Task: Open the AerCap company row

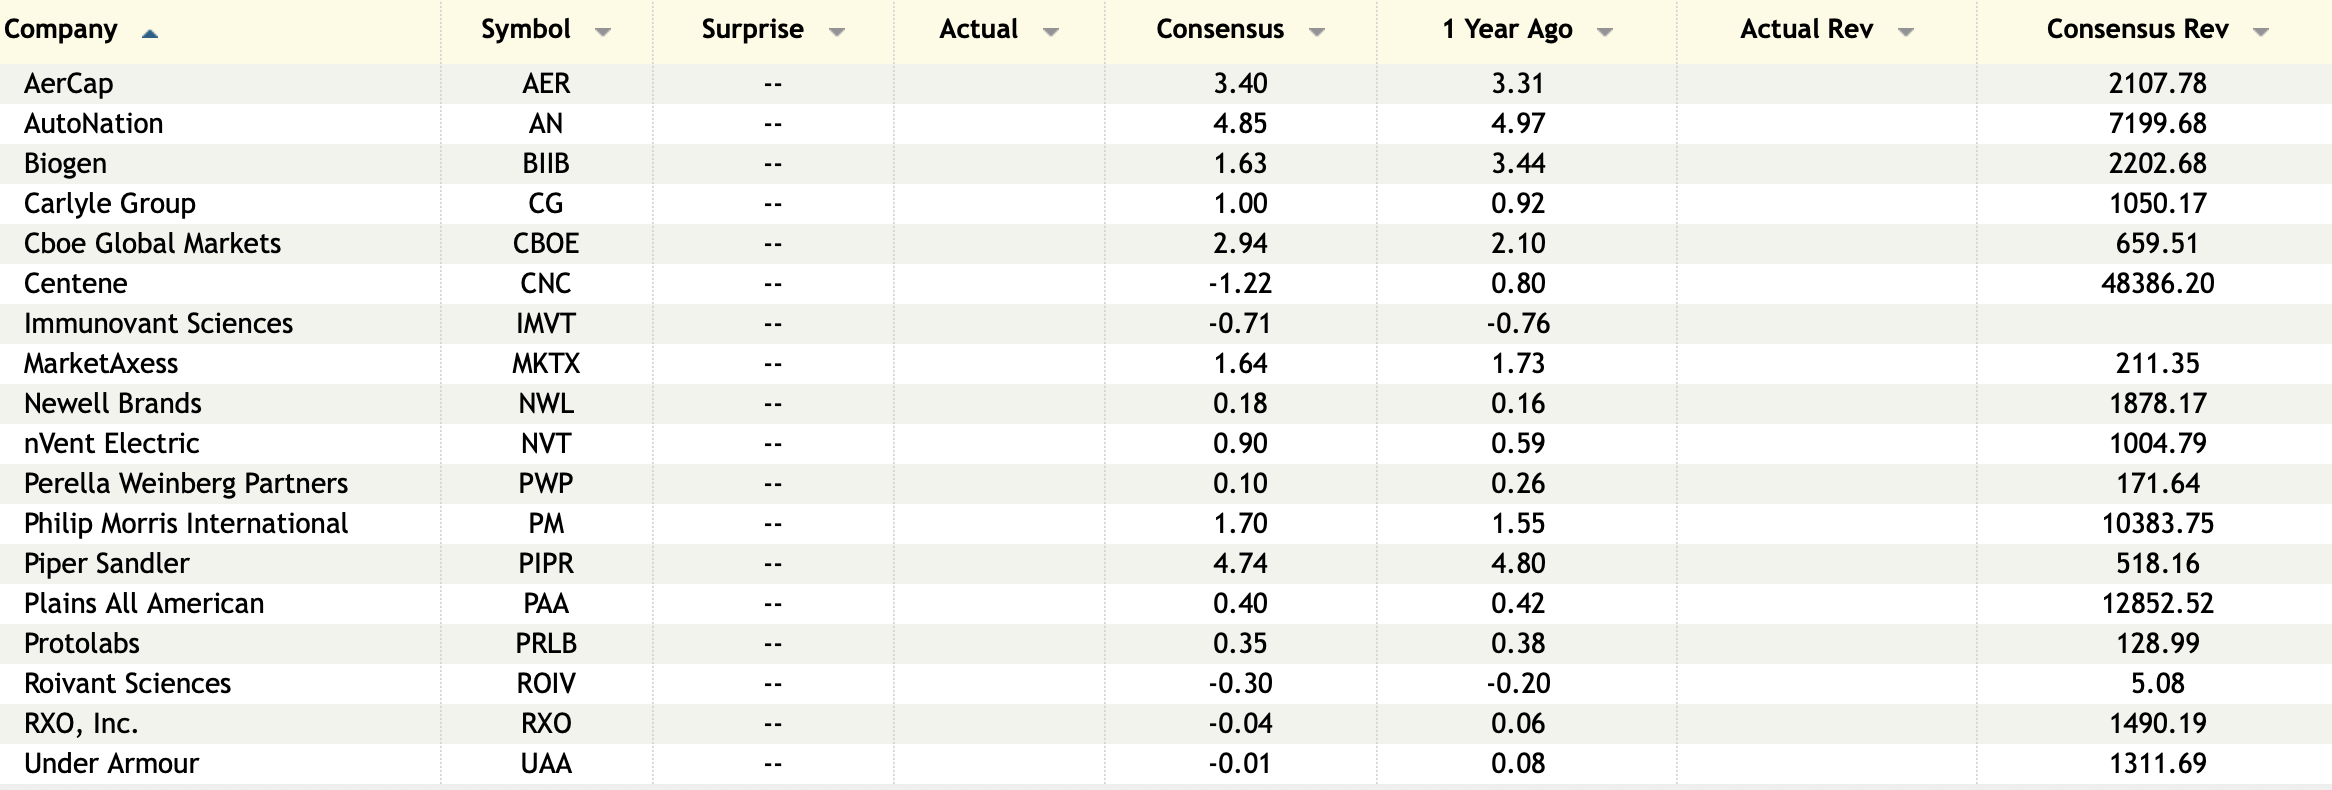Action: [x=69, y=84]
